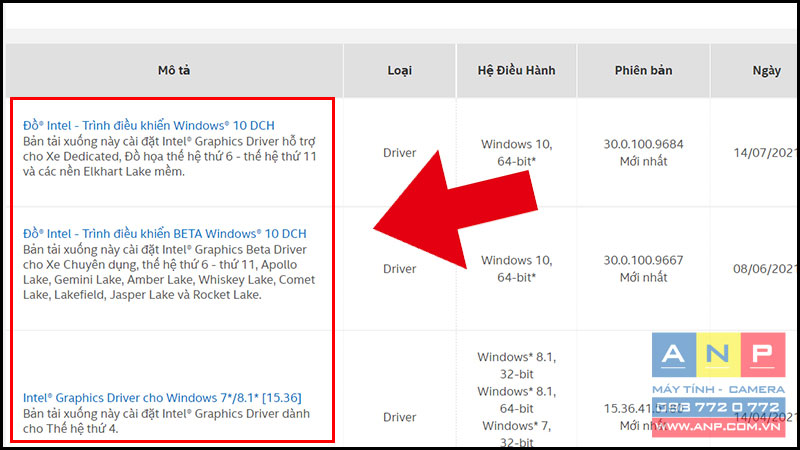Click the Loại column header
Image resolution: width=800 pixels, height=450 pixels.
click(399, 70)
